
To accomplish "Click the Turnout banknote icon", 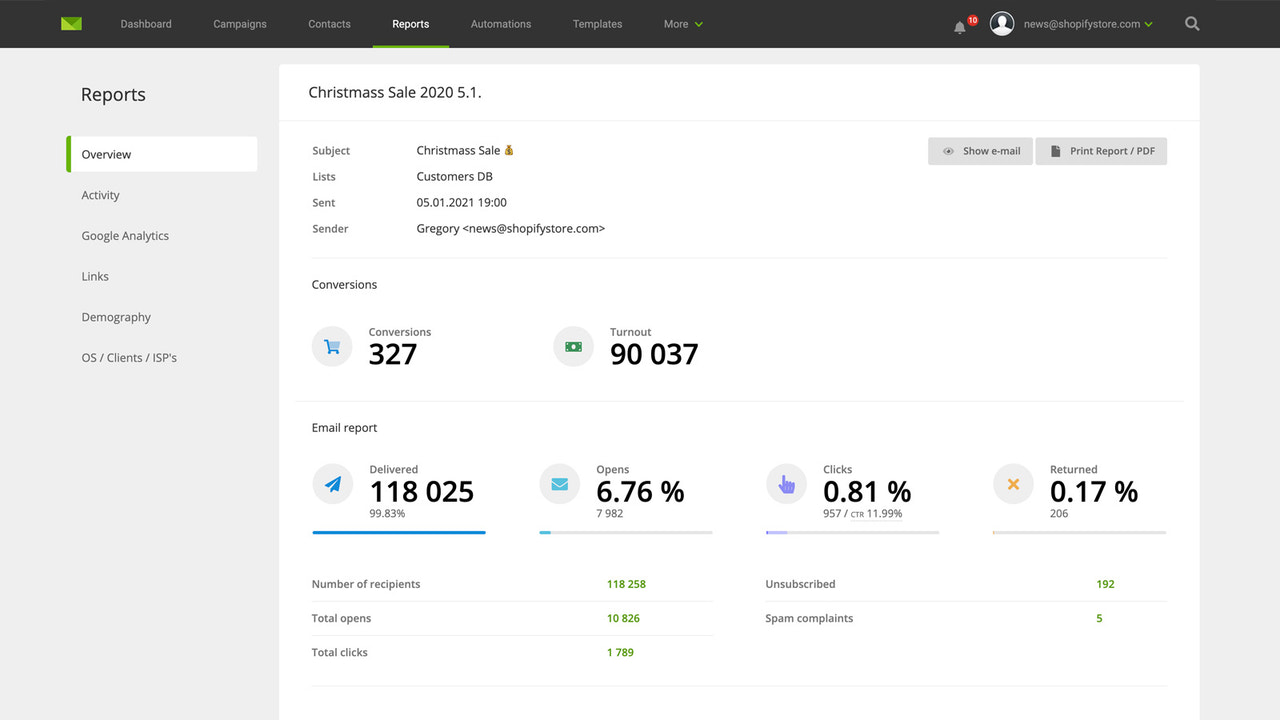I will coord(572,346).
